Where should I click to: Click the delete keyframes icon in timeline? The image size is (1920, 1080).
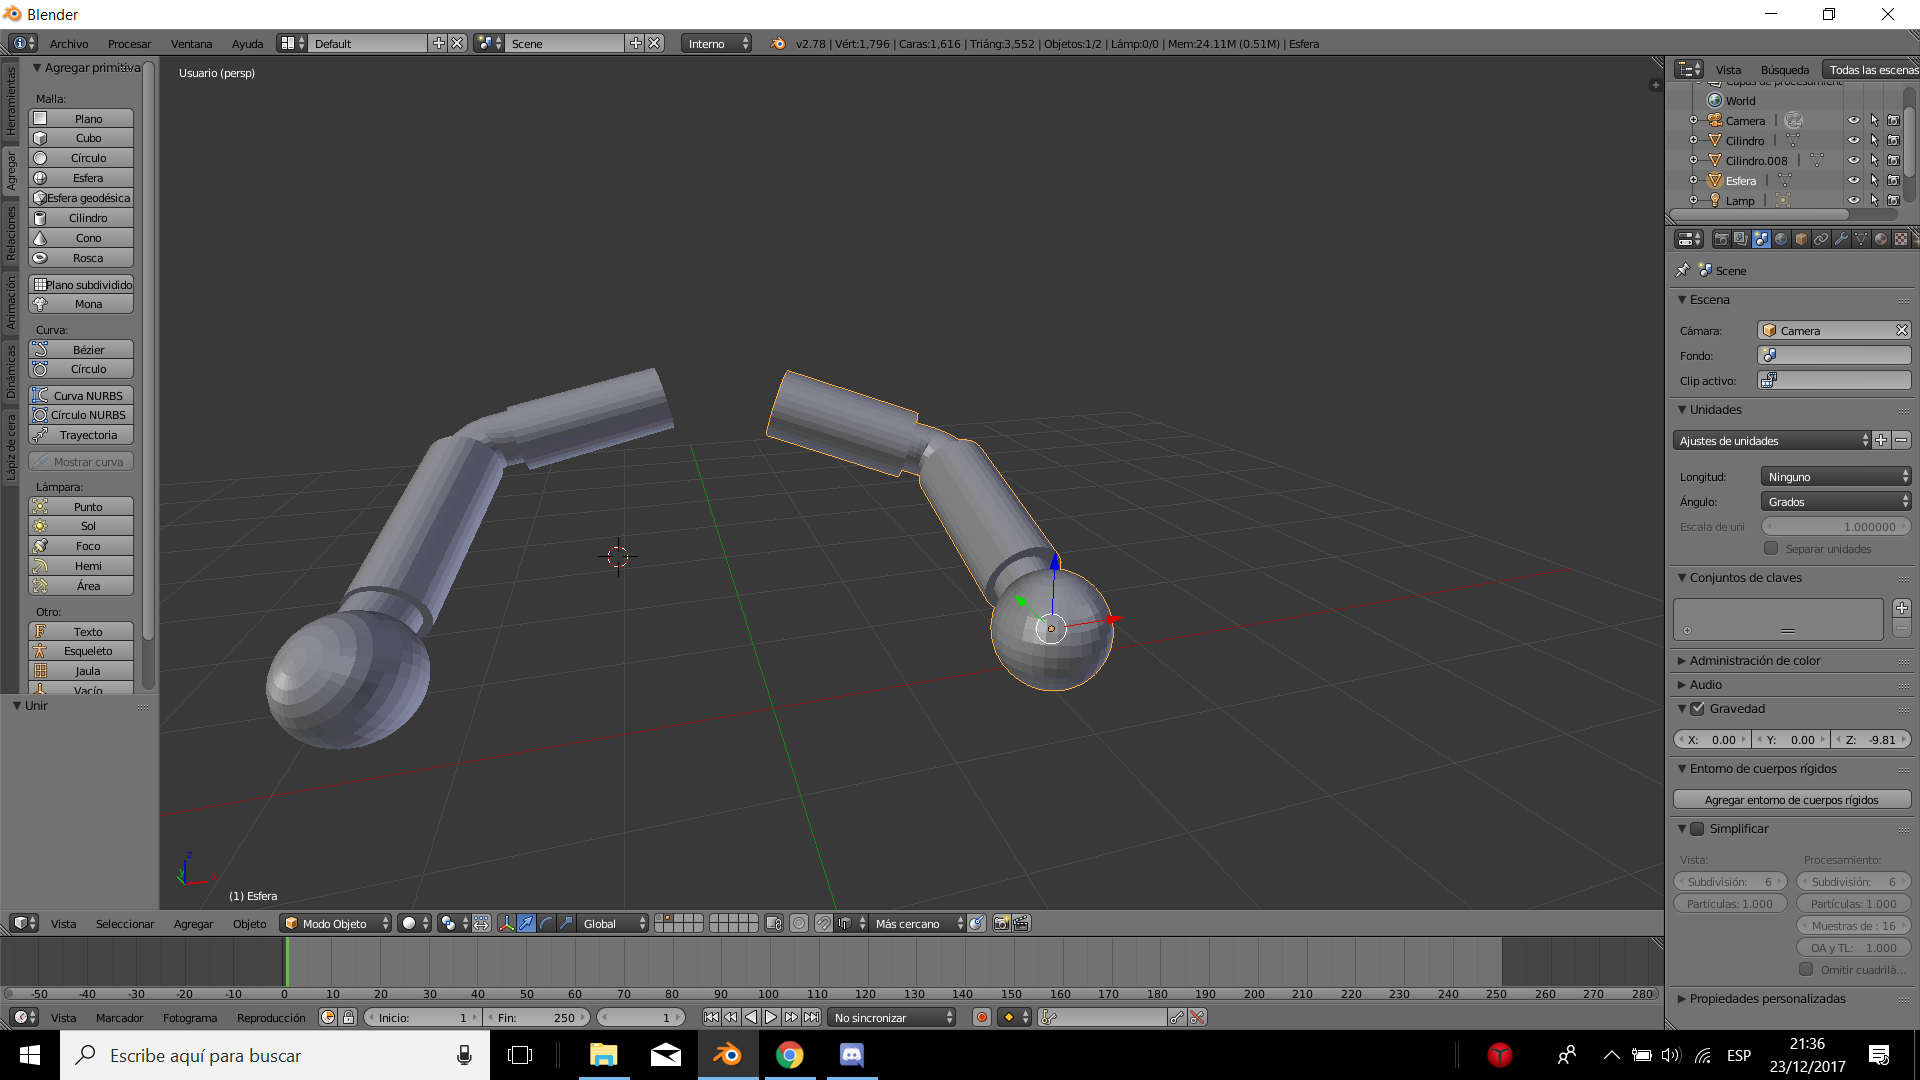1197,1017
